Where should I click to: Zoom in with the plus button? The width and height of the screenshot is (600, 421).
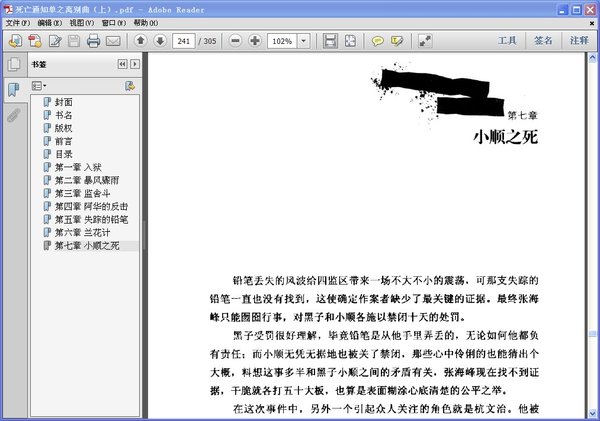(254, 41)
